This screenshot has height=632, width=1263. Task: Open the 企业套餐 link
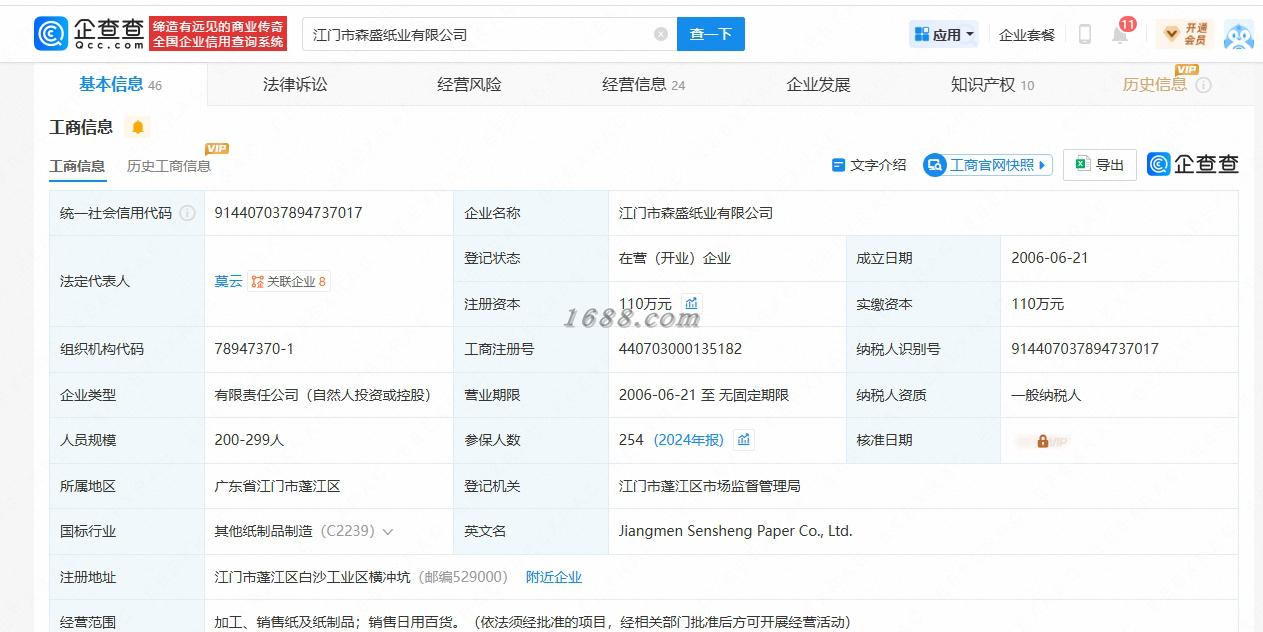click(x=1027, y=35)
